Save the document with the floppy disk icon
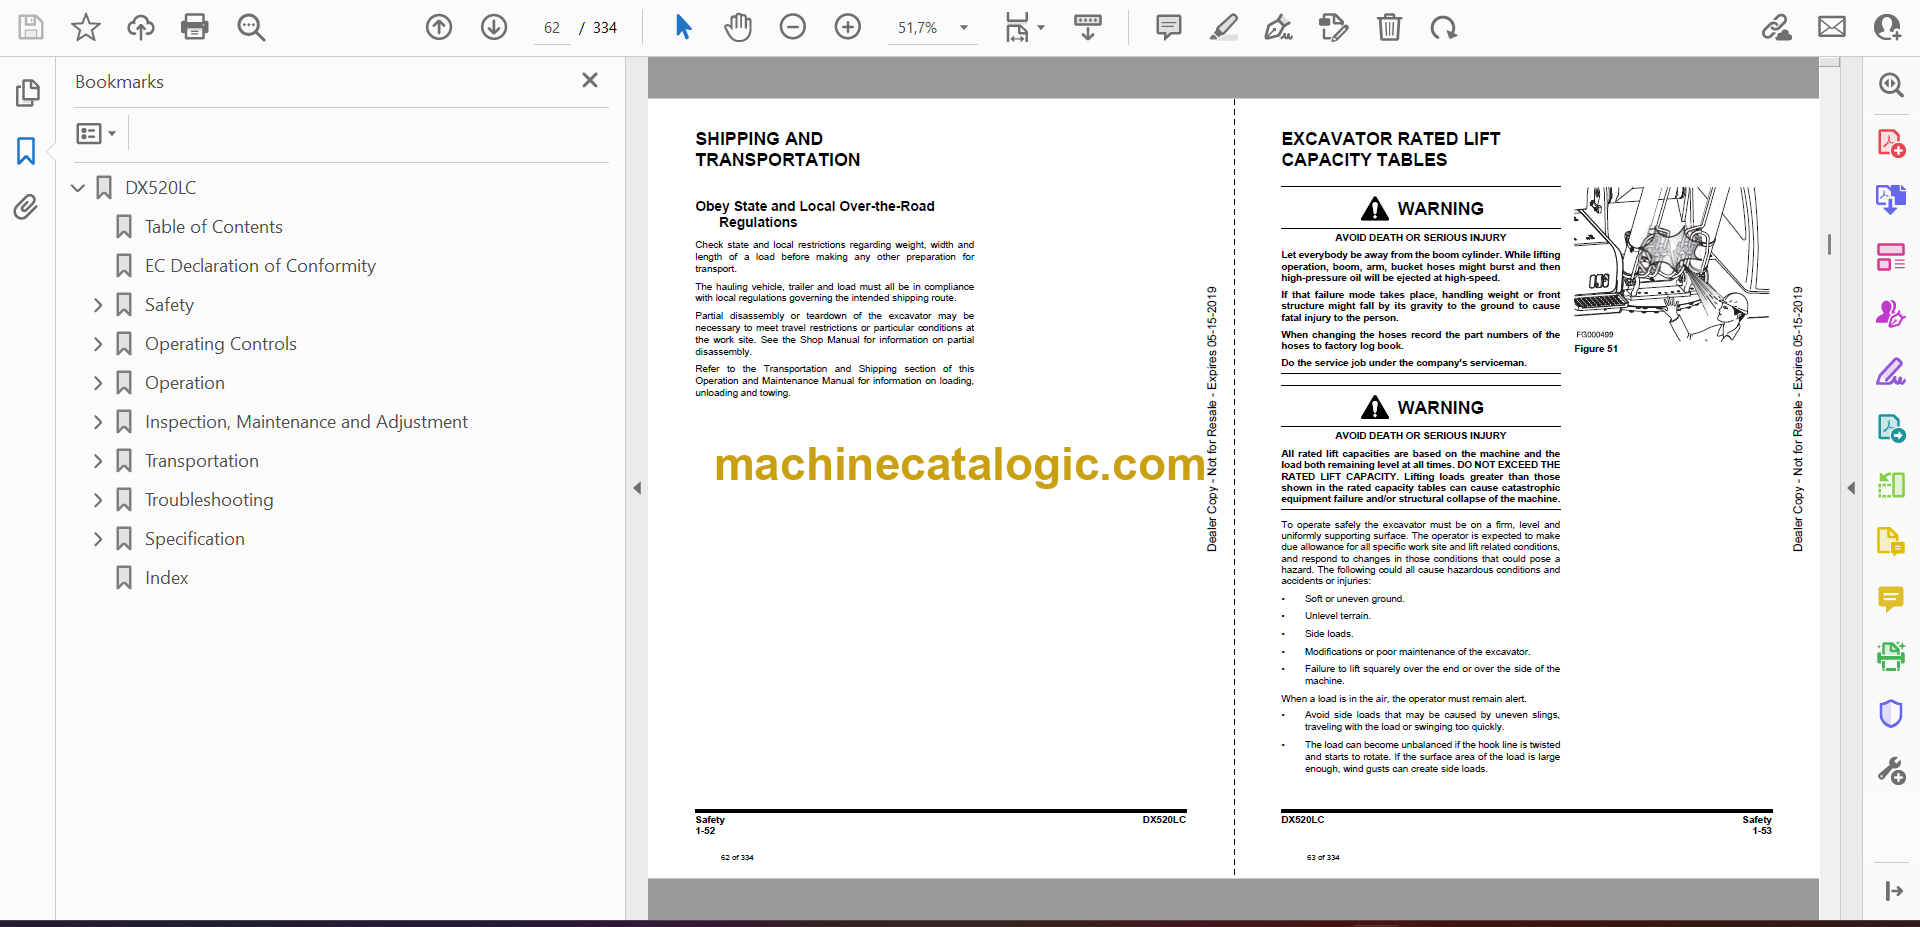This screenshot has height=927, width=1920. point(31,27)
